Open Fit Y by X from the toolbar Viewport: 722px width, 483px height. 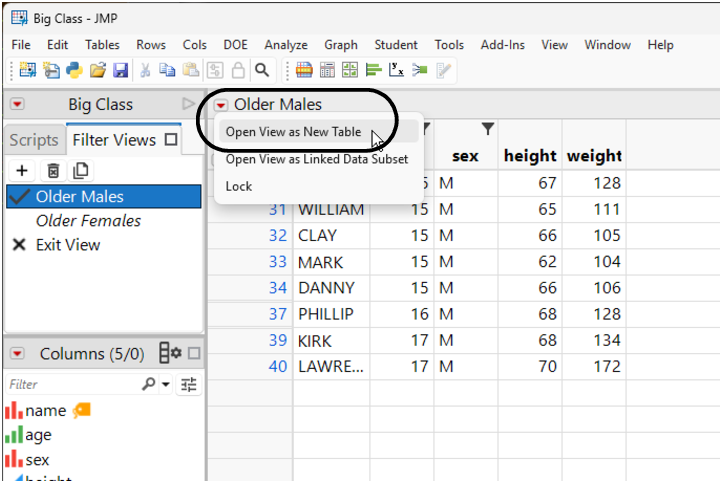[x=396, y=70]
